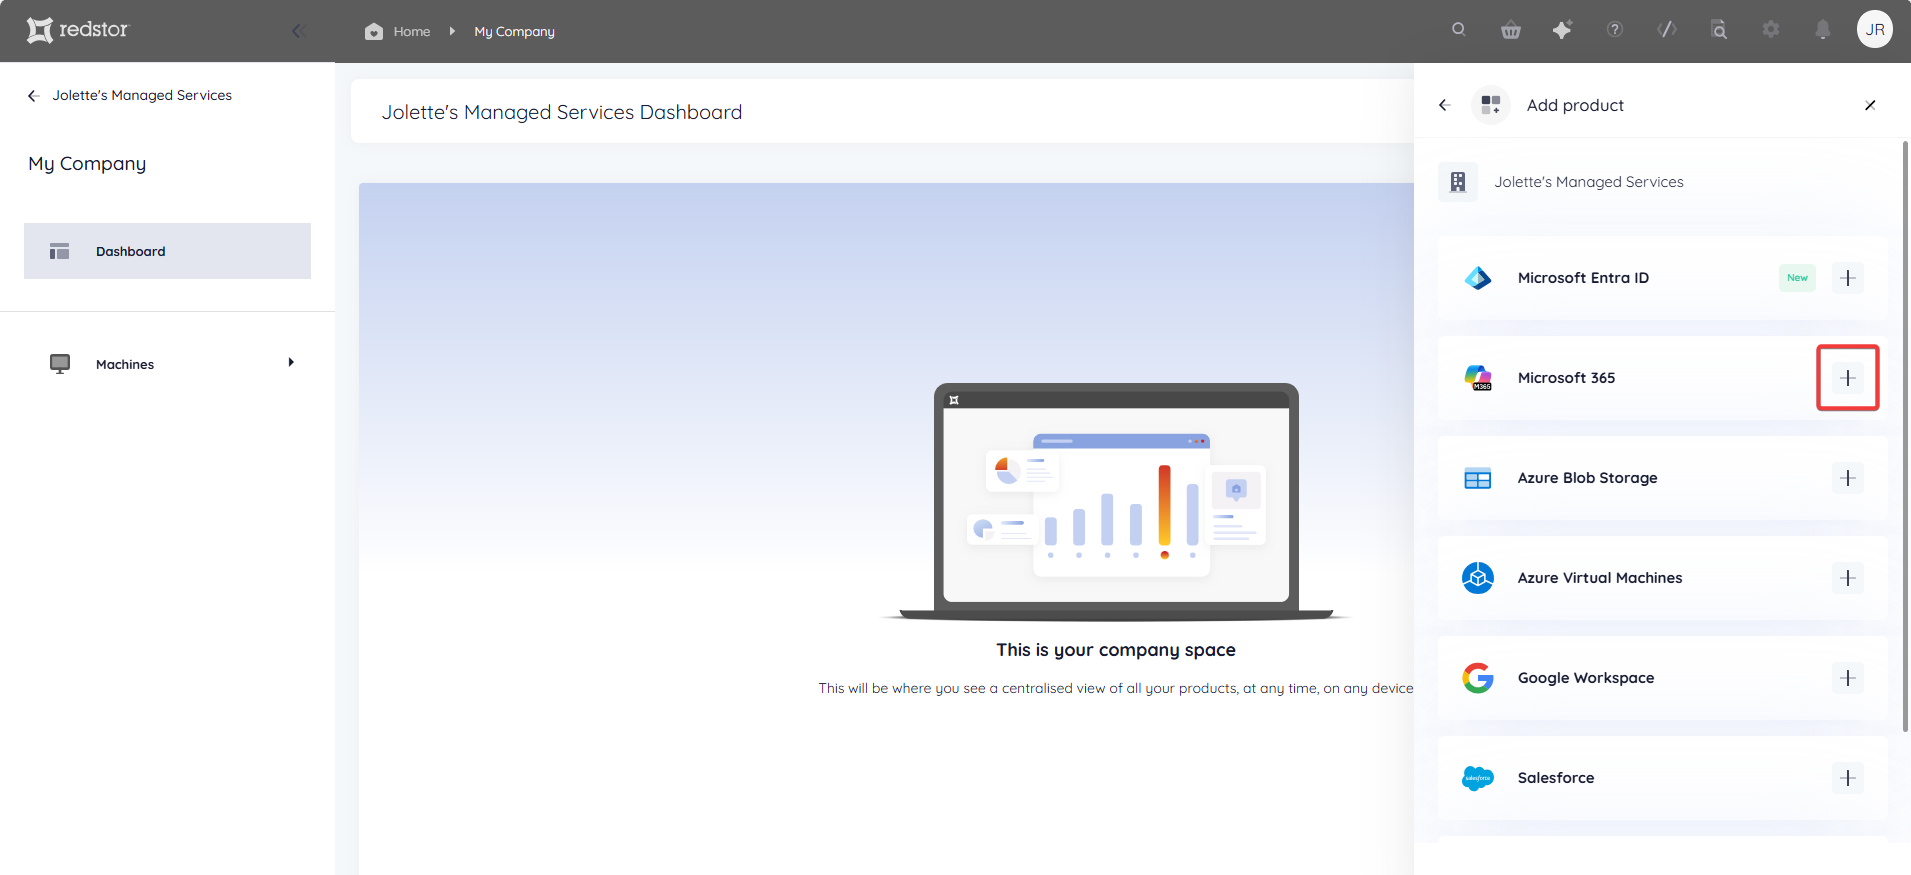Click the Microsoft Entra ID icon
Viewport: 1911px width, 875px height.
(x=1478, y=278)
